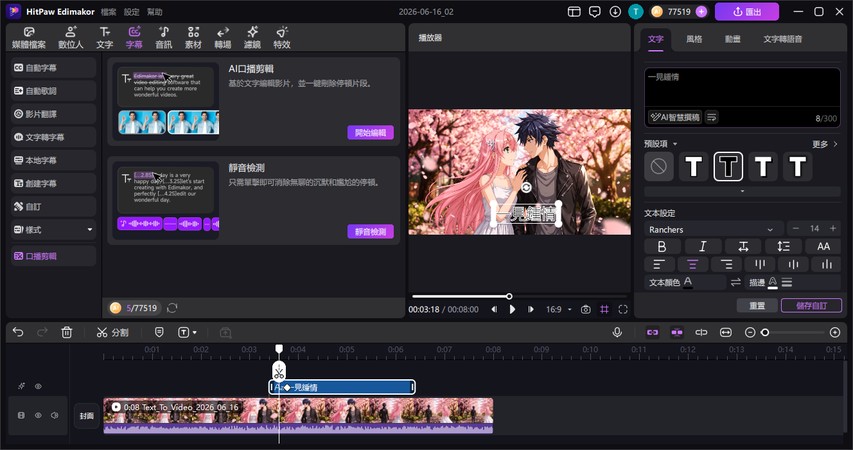Click the 匯出 export button

[x=747, y=11]
